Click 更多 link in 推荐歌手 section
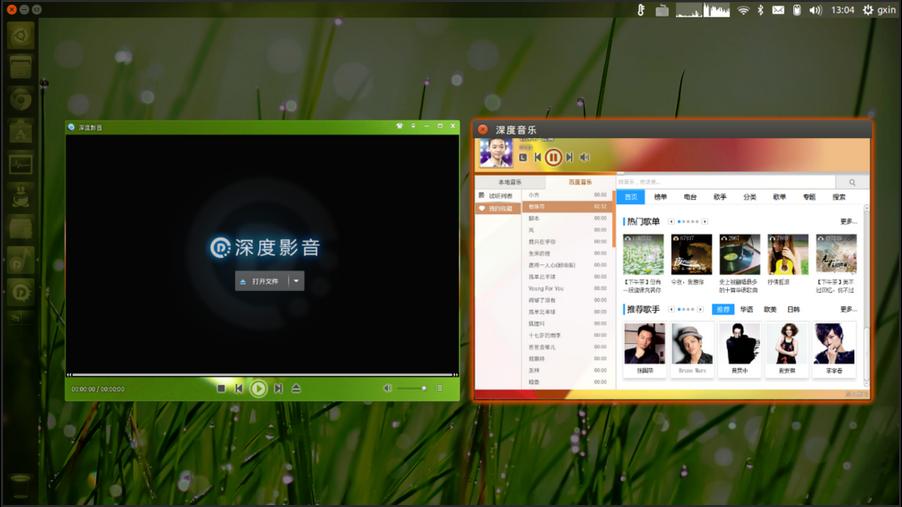 point(848,310)
